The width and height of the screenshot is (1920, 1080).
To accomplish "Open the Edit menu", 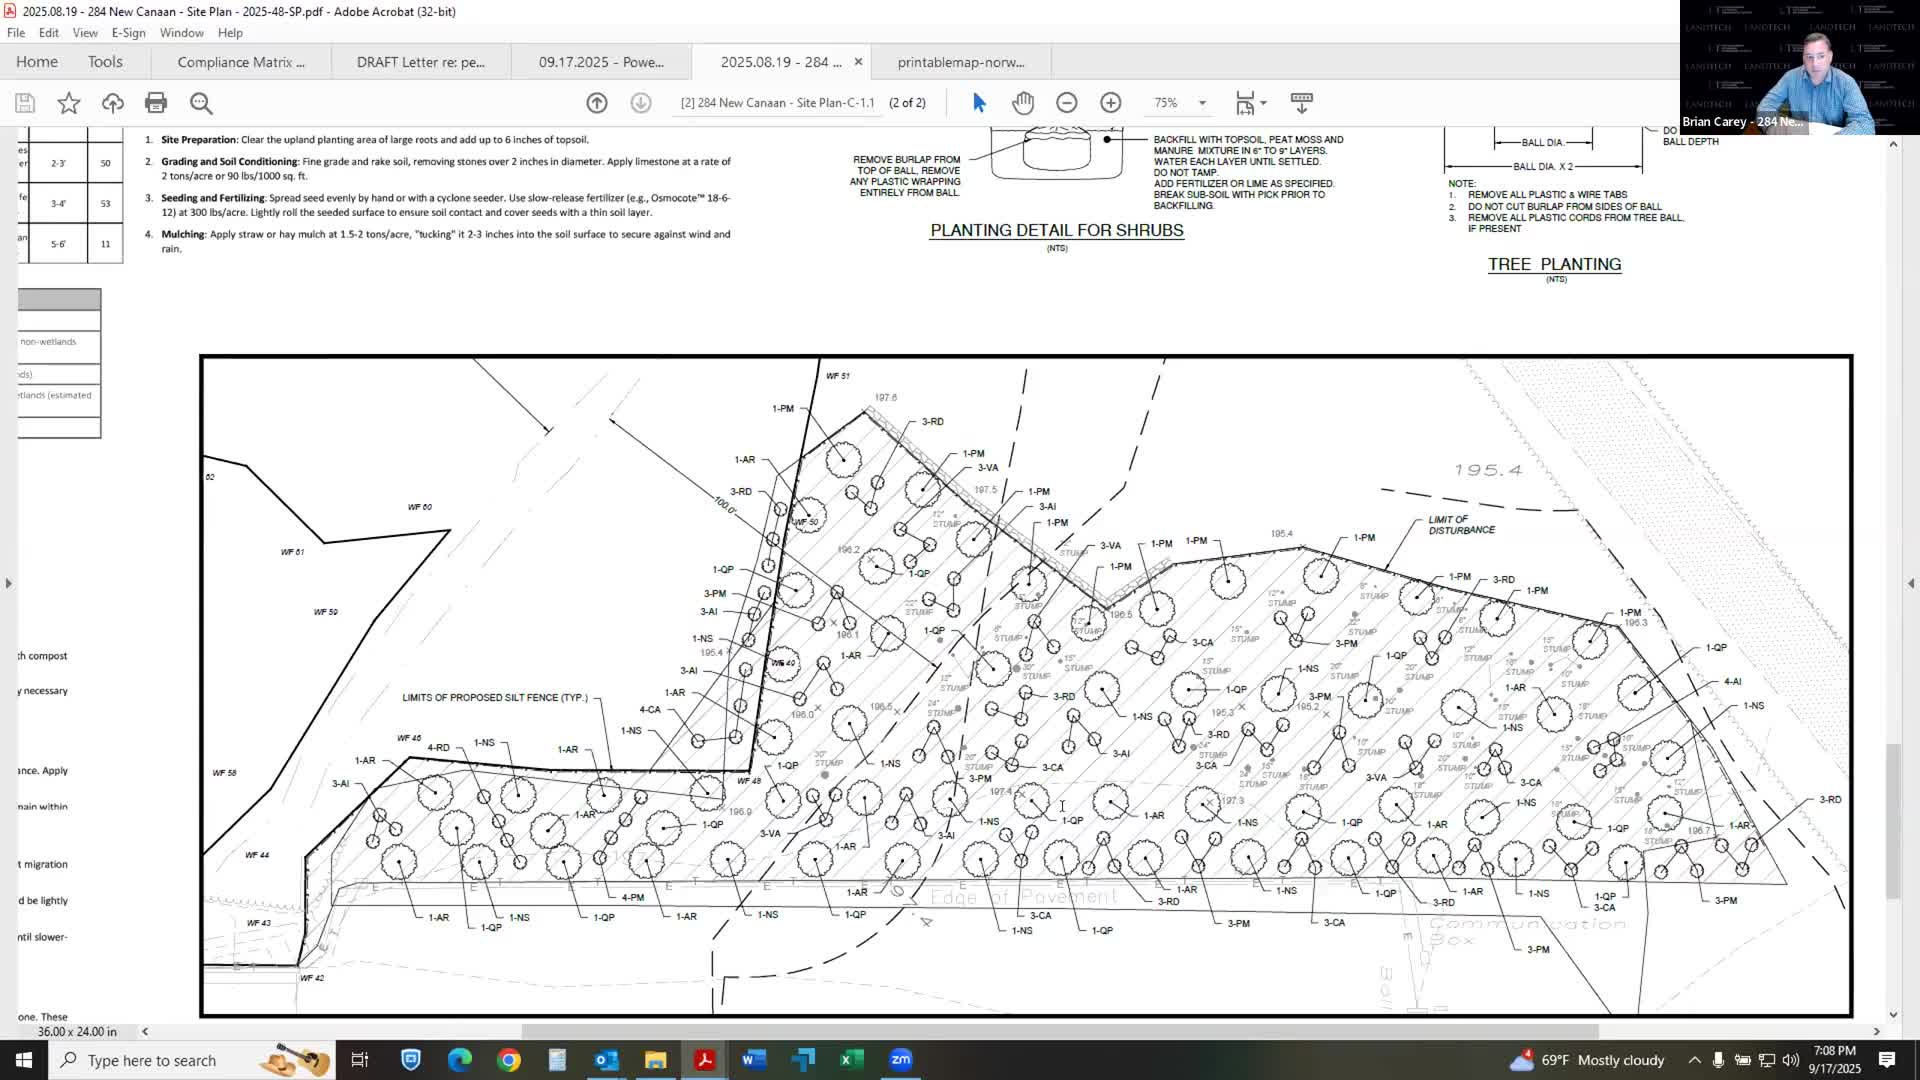I will 49,33.
